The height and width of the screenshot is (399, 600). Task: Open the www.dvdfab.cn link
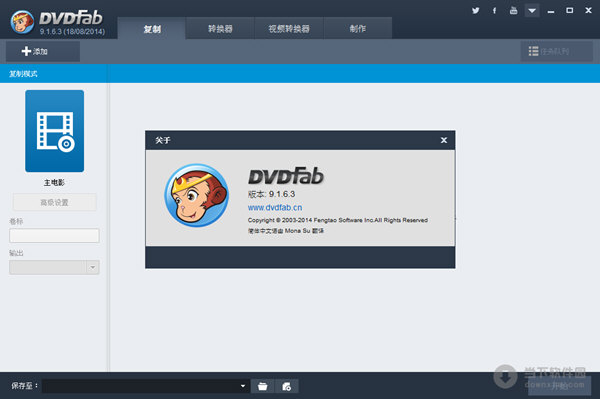275,208
